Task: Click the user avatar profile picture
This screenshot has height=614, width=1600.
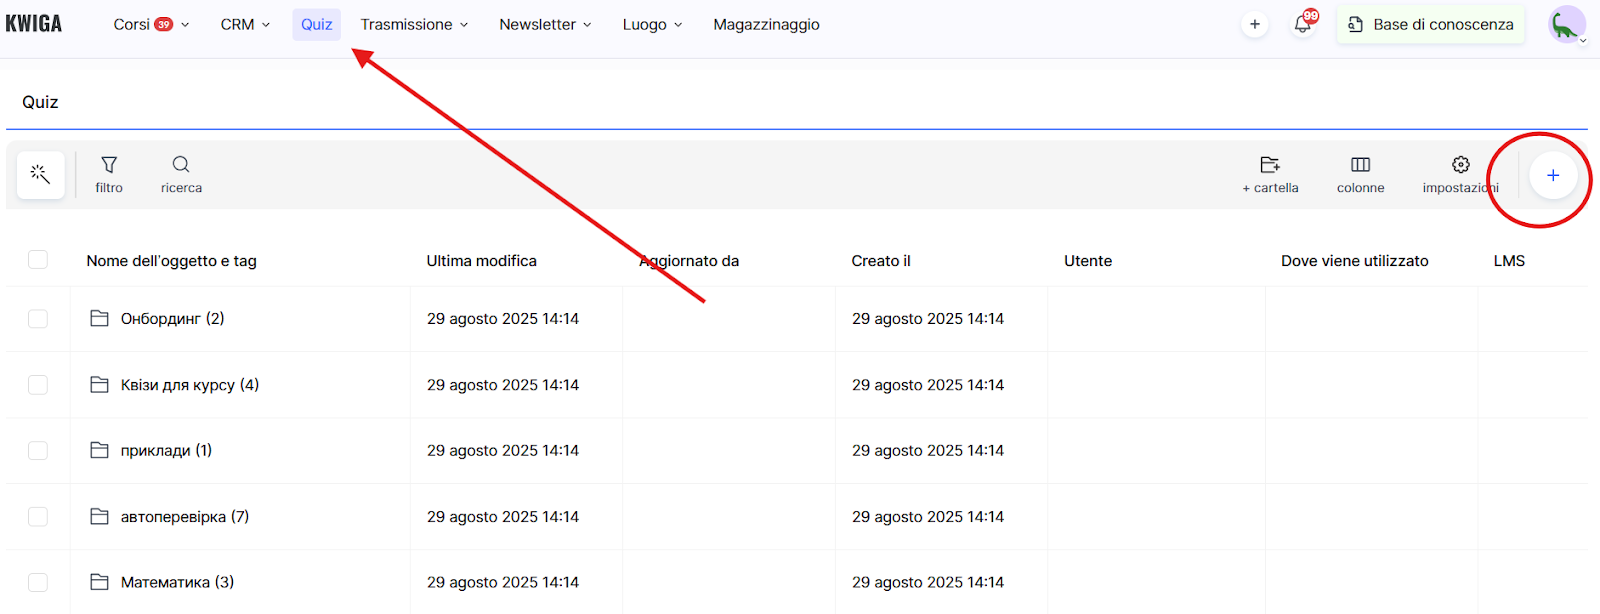Action: (x=1565, y=25)
